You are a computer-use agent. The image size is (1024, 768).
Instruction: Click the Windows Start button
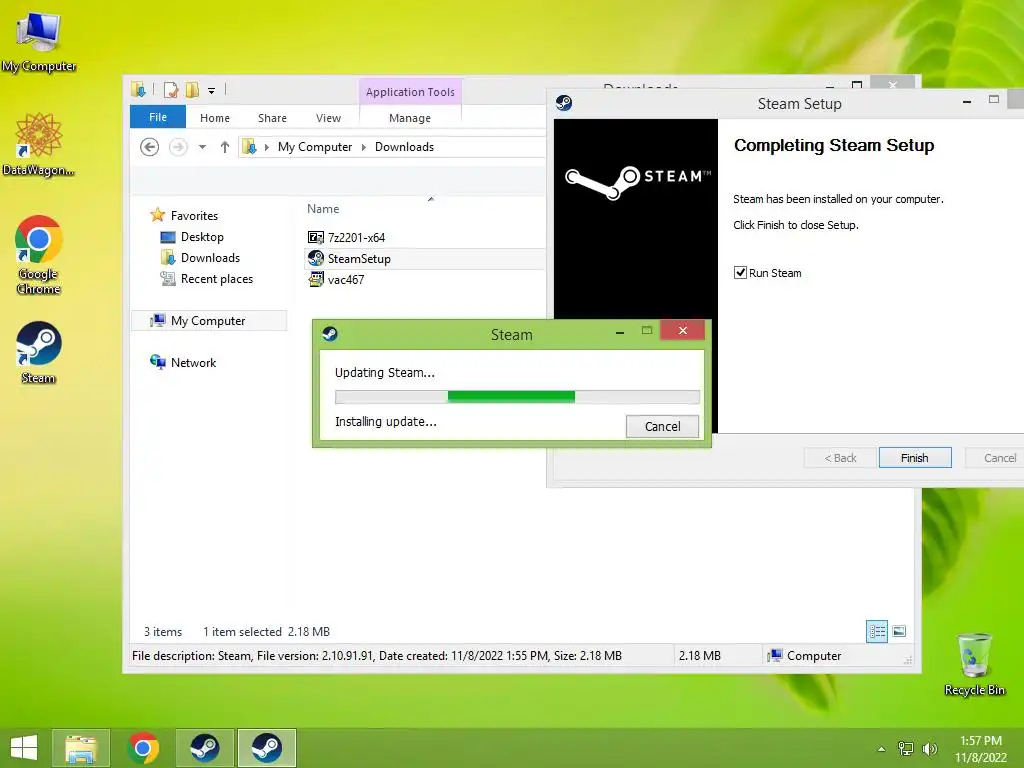pyautogui.click(x=24, y=748)
